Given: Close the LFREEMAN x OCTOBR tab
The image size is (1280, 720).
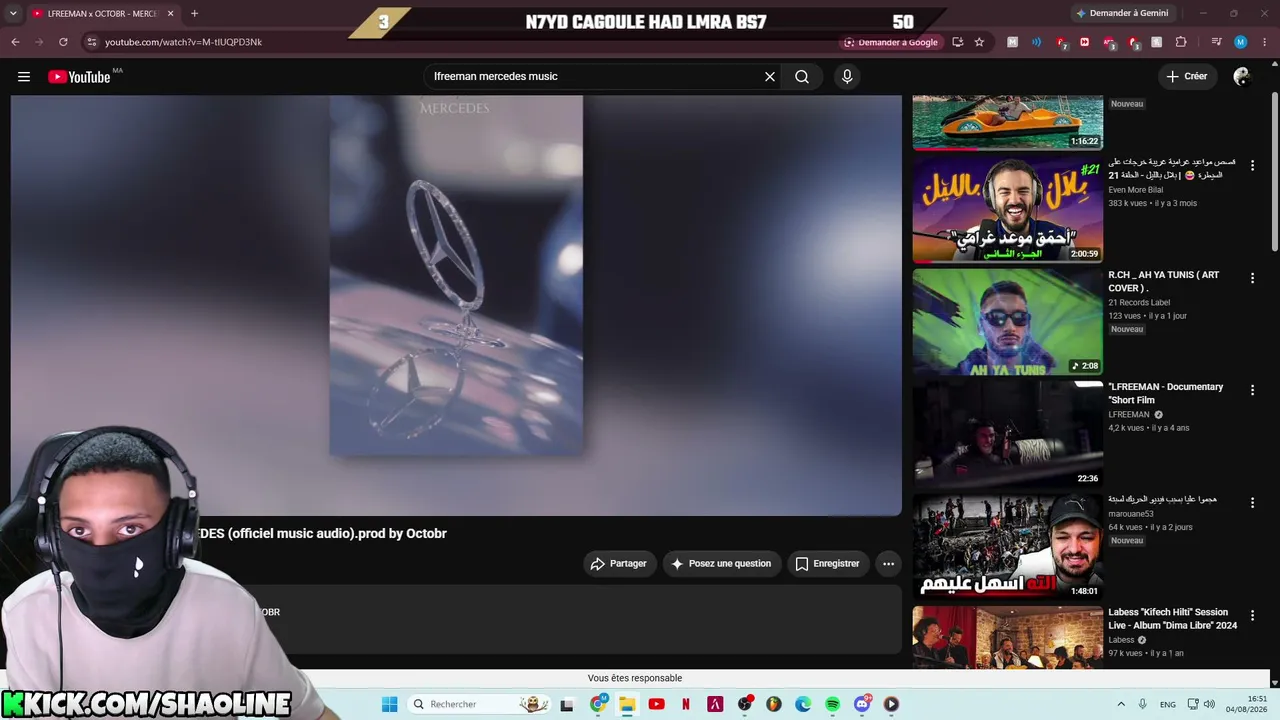Looking at the screenshot, I should (170, 14).
